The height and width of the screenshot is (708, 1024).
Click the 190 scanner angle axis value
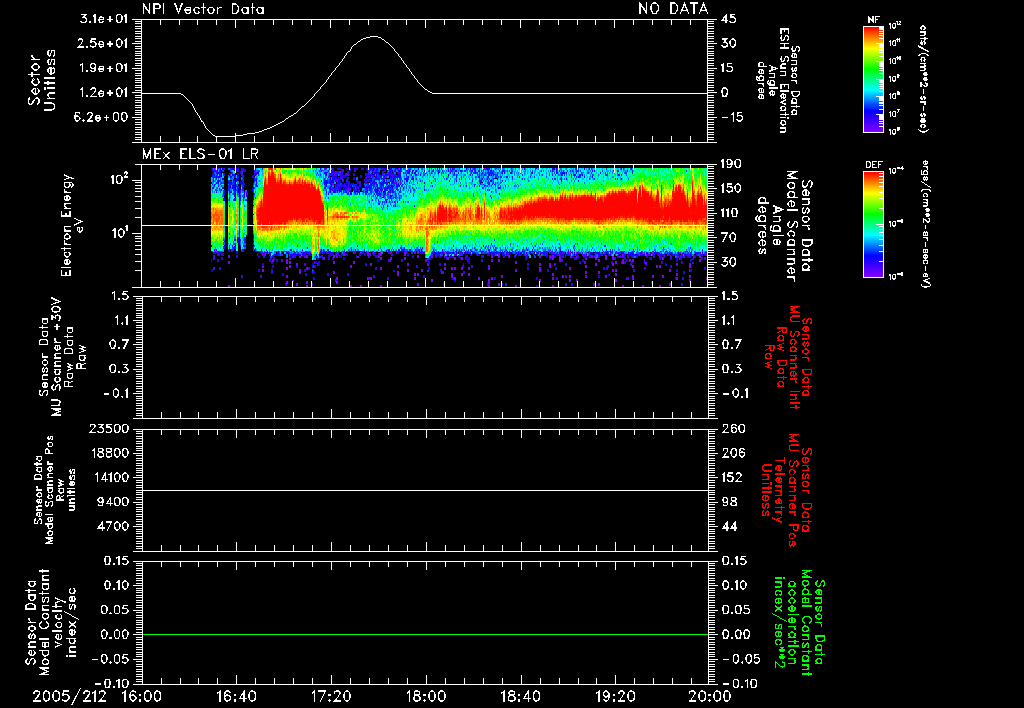click(x=732, y=164)
